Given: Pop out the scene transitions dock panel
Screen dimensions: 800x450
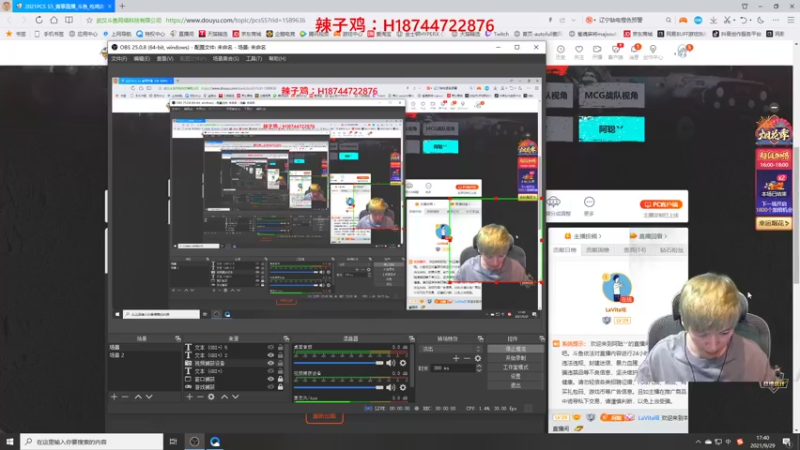Looking at the screenshot, I should coord(480,338).
